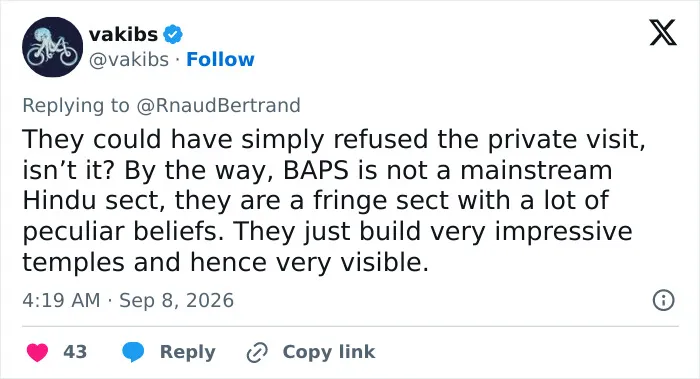700x379 pixels.
Task: Click the Reply button label
Action: pyautogui.click(x=188, y=352)
